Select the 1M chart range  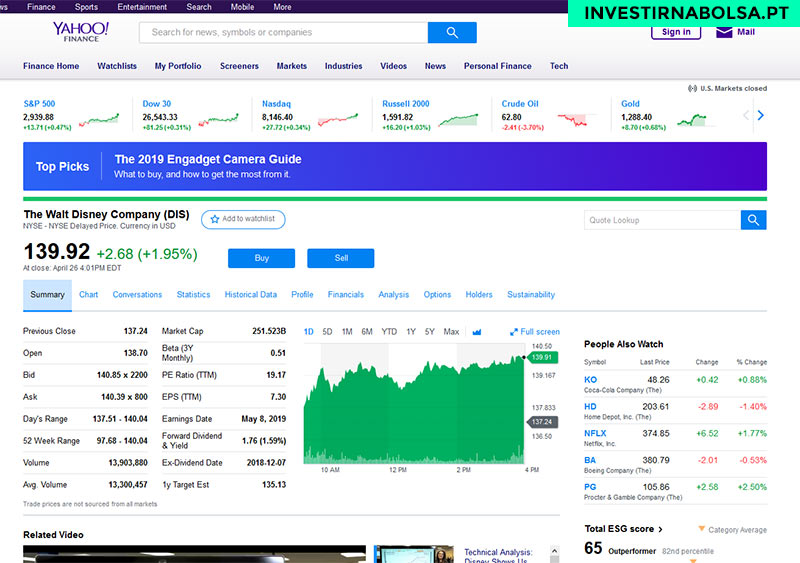click(x=347, y=332)
